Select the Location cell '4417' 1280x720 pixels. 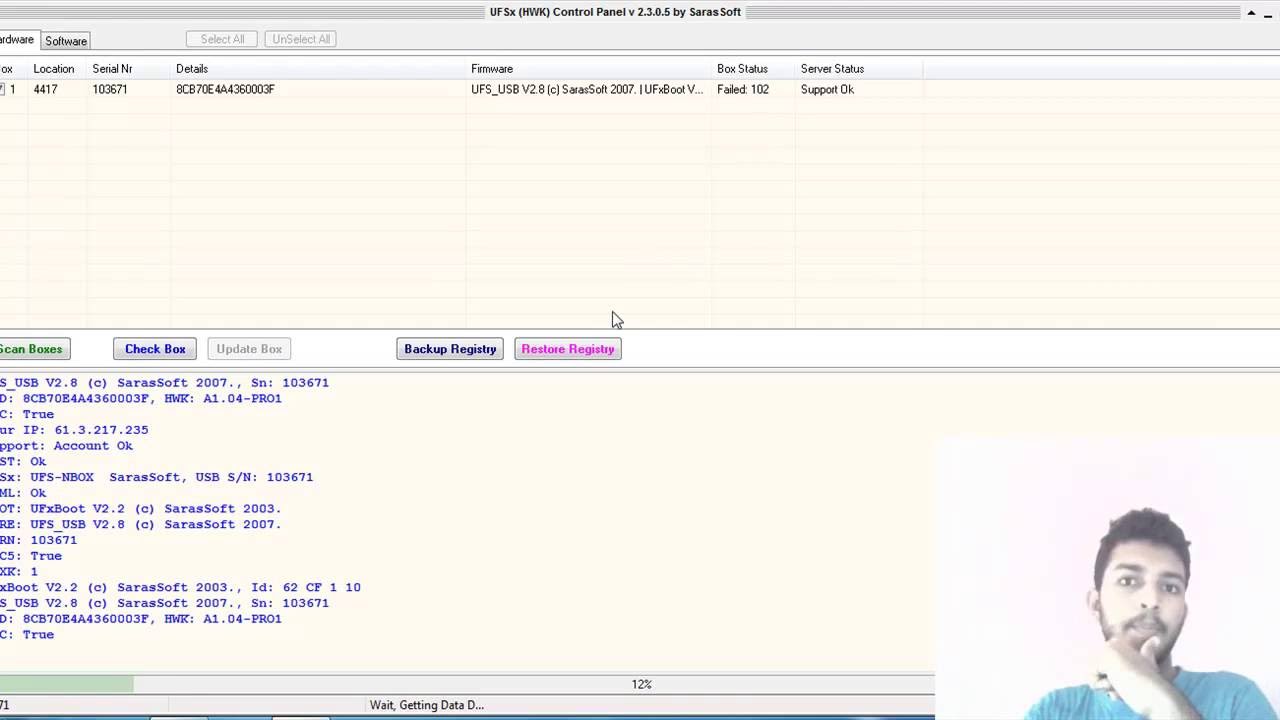pos(45,89)
